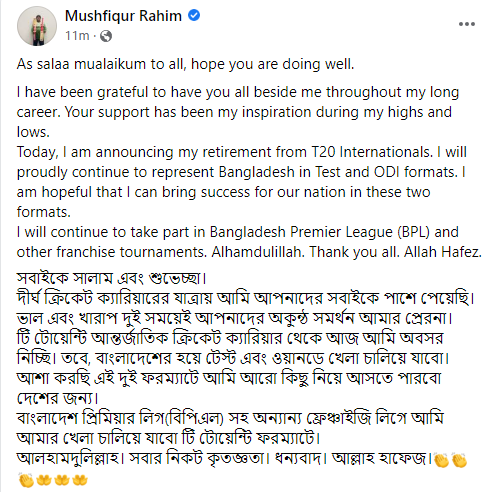The width and height of the screenshot is (498, 492).
Task: Click the second clapping emoji ending the আল্লাহ হাফেজ line
Action: pos(459,460)
